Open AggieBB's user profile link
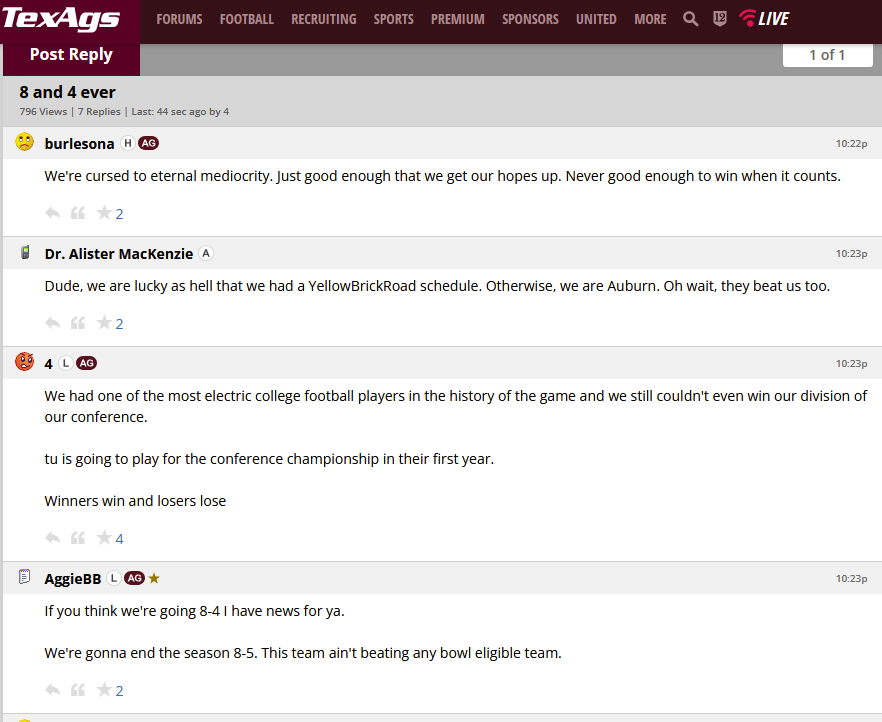Screen dimensions: 882x722 pyautogui.click(x=73, y=579)
